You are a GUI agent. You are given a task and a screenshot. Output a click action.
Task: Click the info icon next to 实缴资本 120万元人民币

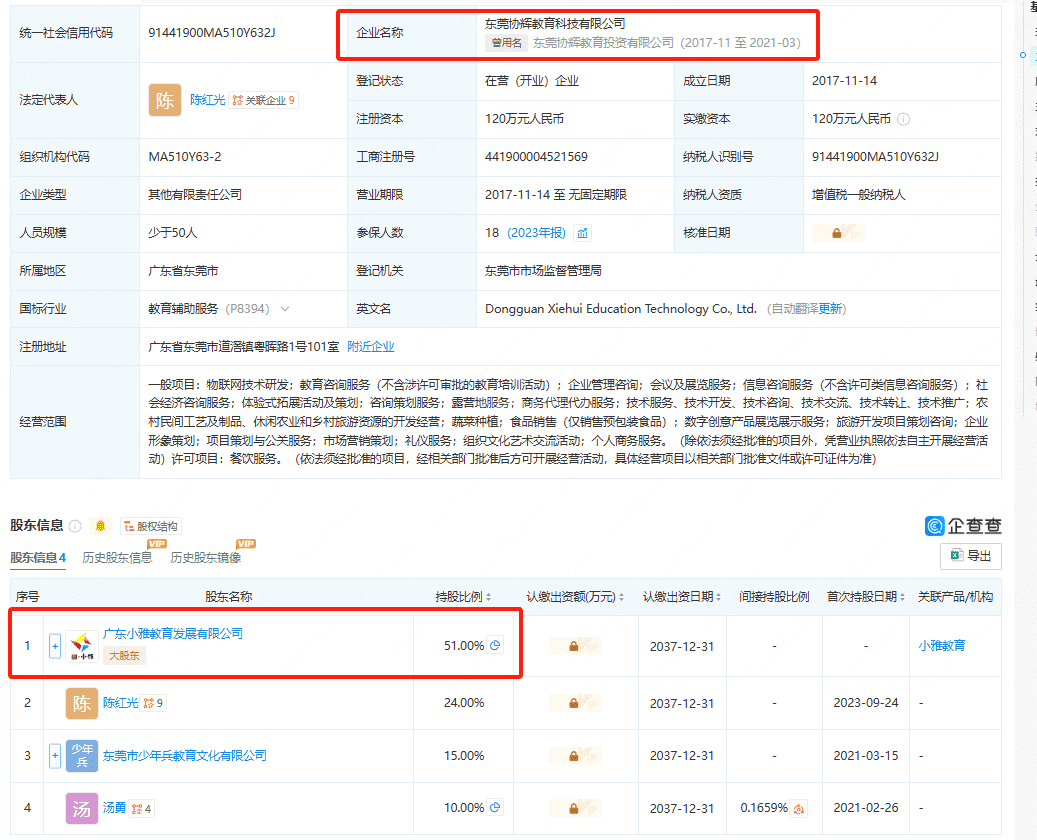tap(903, 119)
